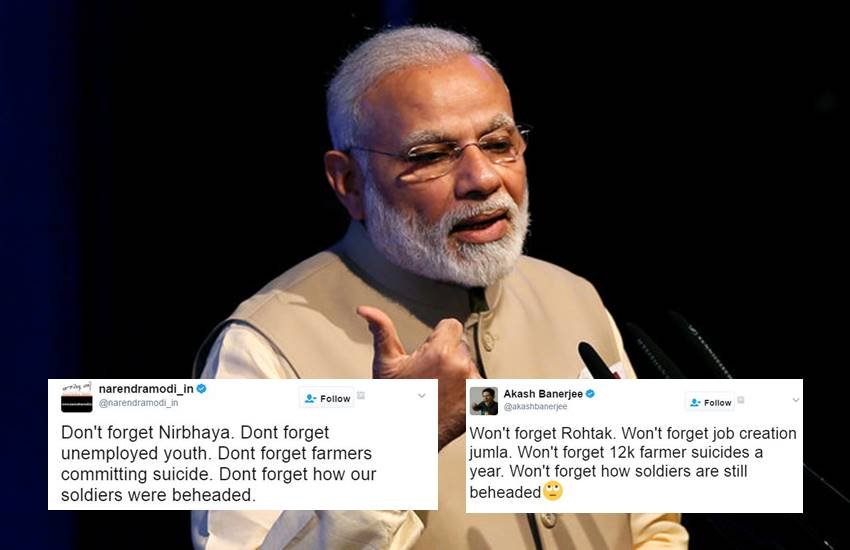The image size is (850, 550).
Task: Expand the narendramodi_in tweet options chevron
Action: pos(422,396)
